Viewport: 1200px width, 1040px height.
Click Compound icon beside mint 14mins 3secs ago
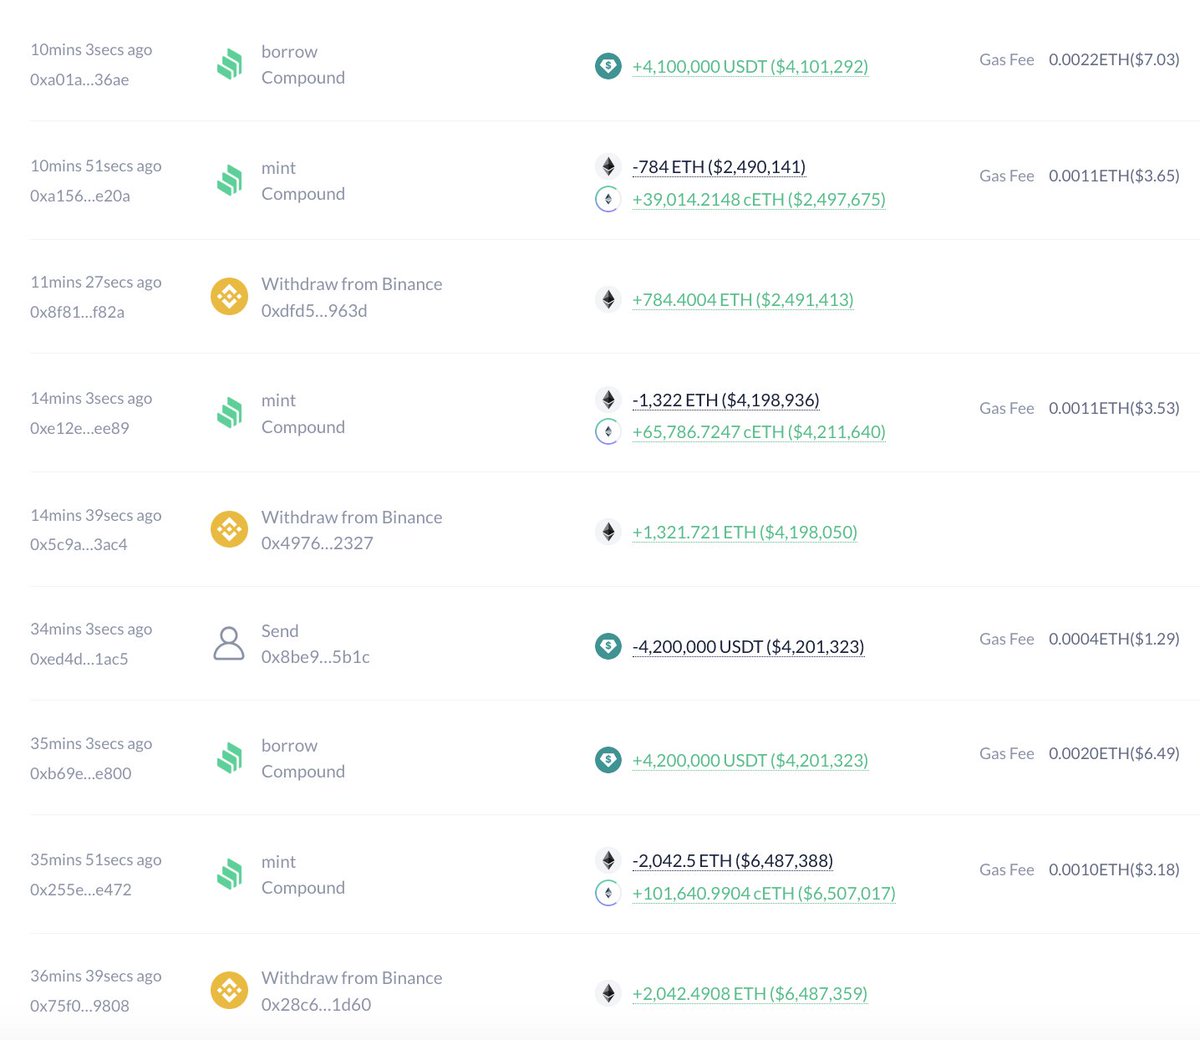[229, 413]
